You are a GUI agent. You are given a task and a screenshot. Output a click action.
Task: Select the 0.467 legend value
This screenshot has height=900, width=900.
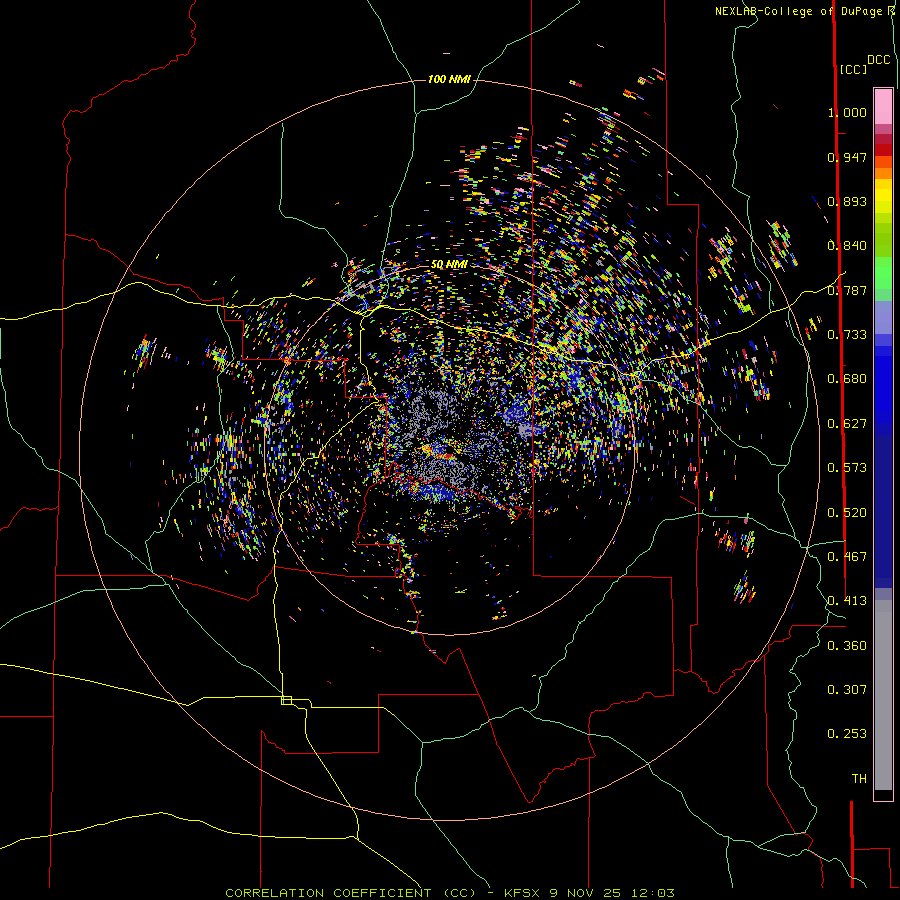pyautogui.click(x=847, y=557)
